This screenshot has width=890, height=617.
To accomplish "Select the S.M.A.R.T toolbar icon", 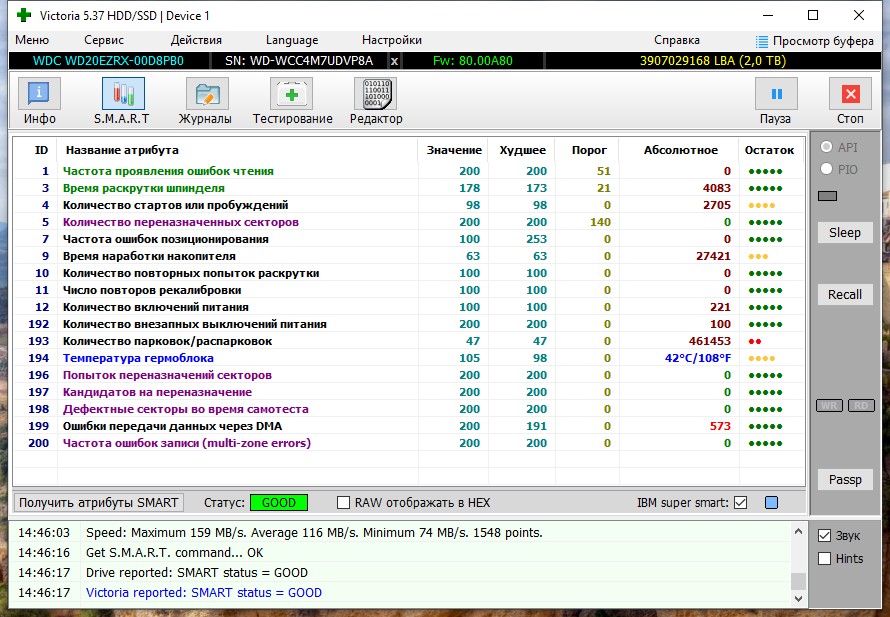I will pos(123,93).
